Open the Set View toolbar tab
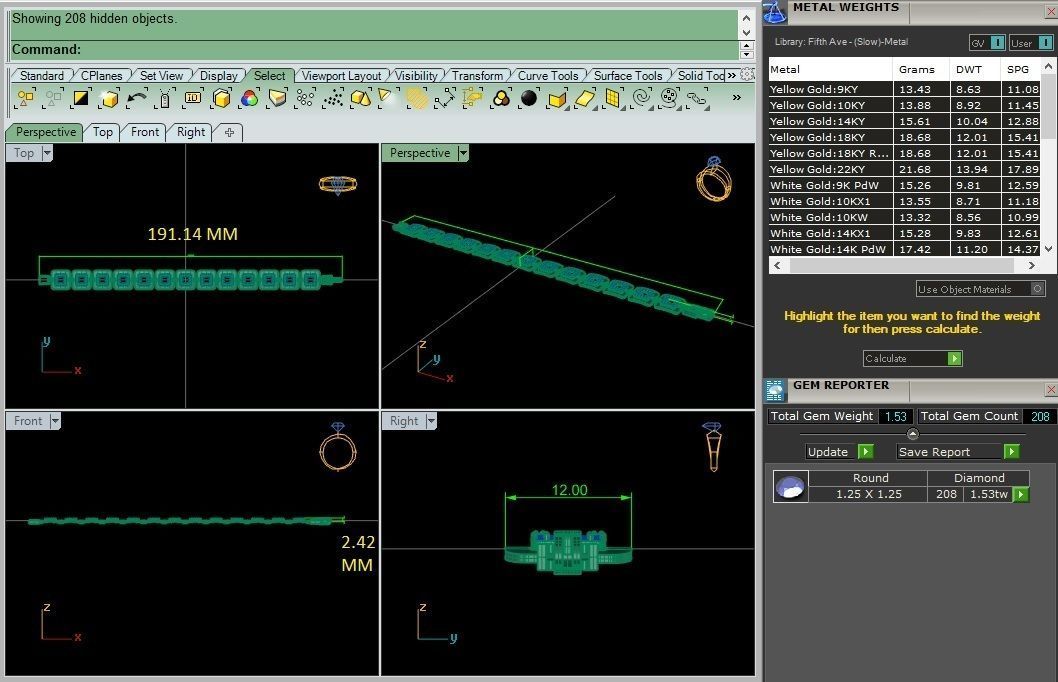The height and width of the screenshot is (682, 1058). pyautogui.click(x=161, y=76)
